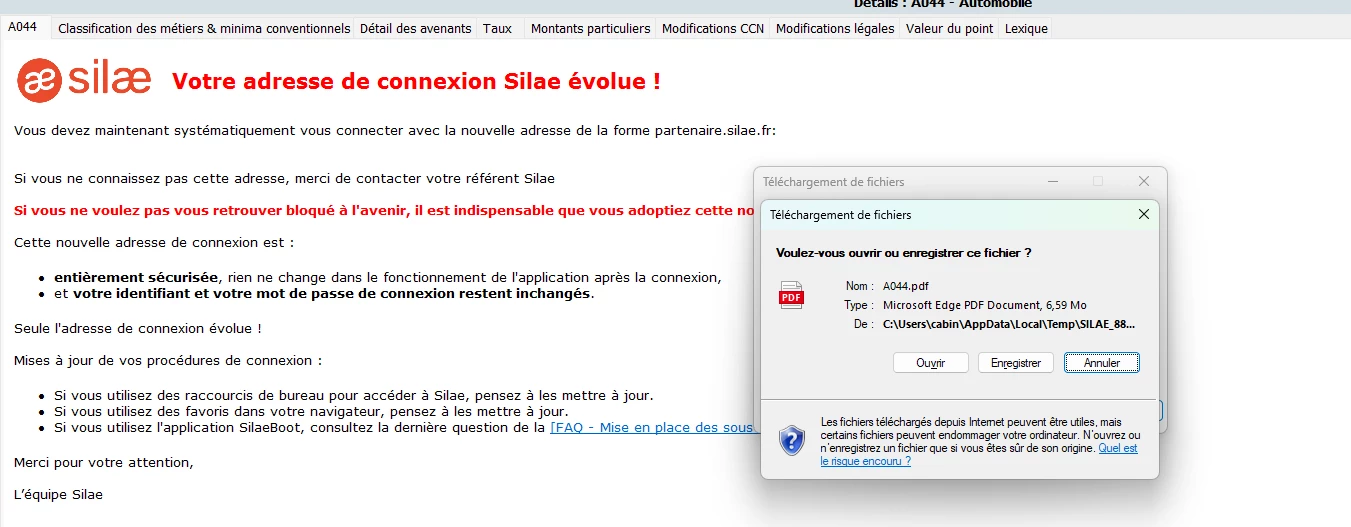Click the 'L'équipe Silae' signature text
Viewport: 1351px width, 527px height.
(58, 494)
